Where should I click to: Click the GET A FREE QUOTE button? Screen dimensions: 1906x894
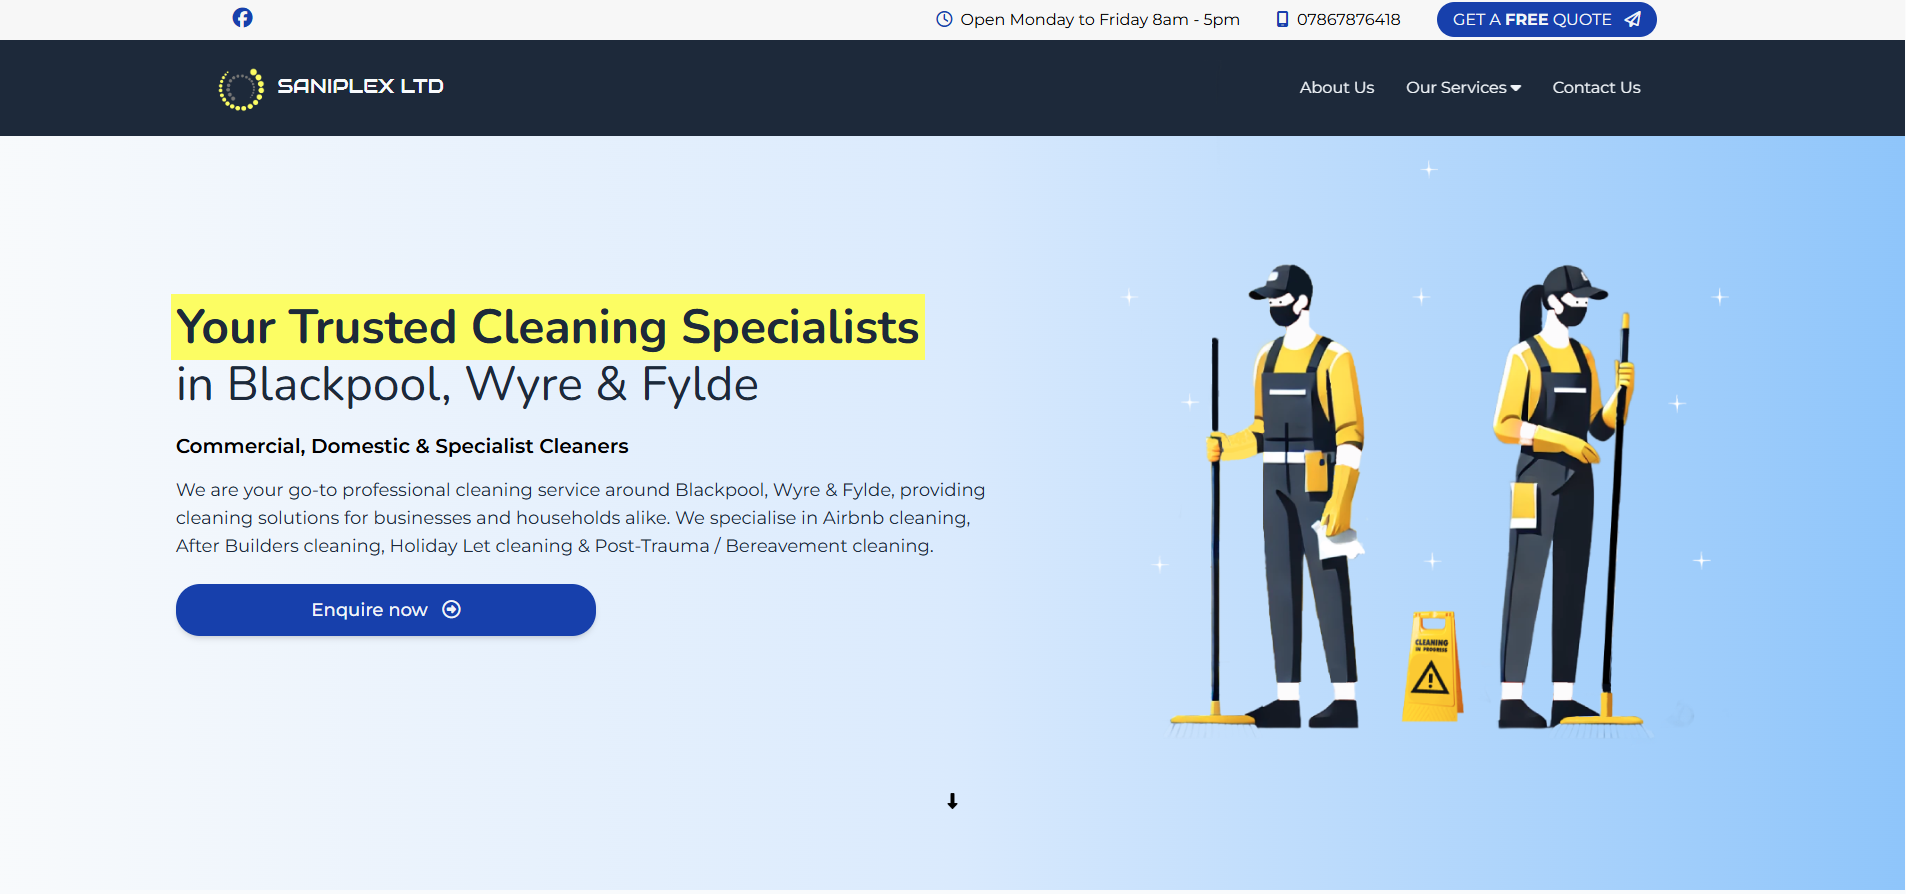click(x=1546, y=19)
